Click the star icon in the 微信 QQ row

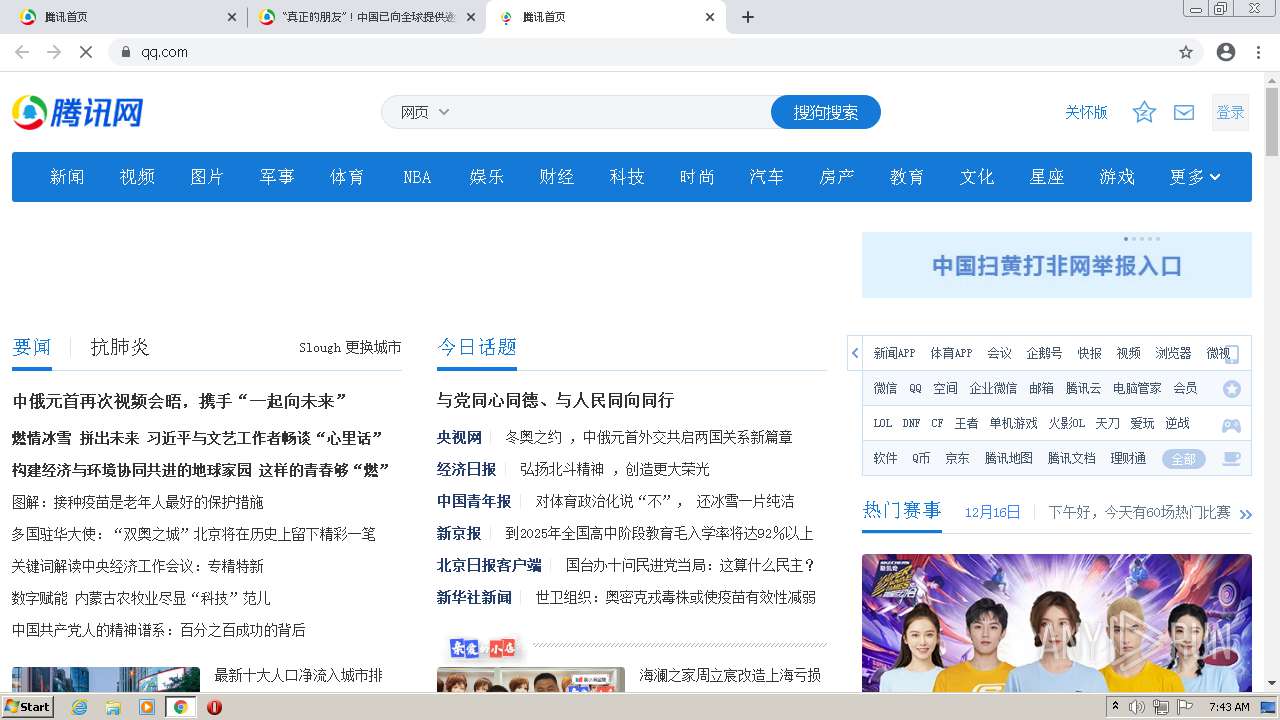point(1232,389)
